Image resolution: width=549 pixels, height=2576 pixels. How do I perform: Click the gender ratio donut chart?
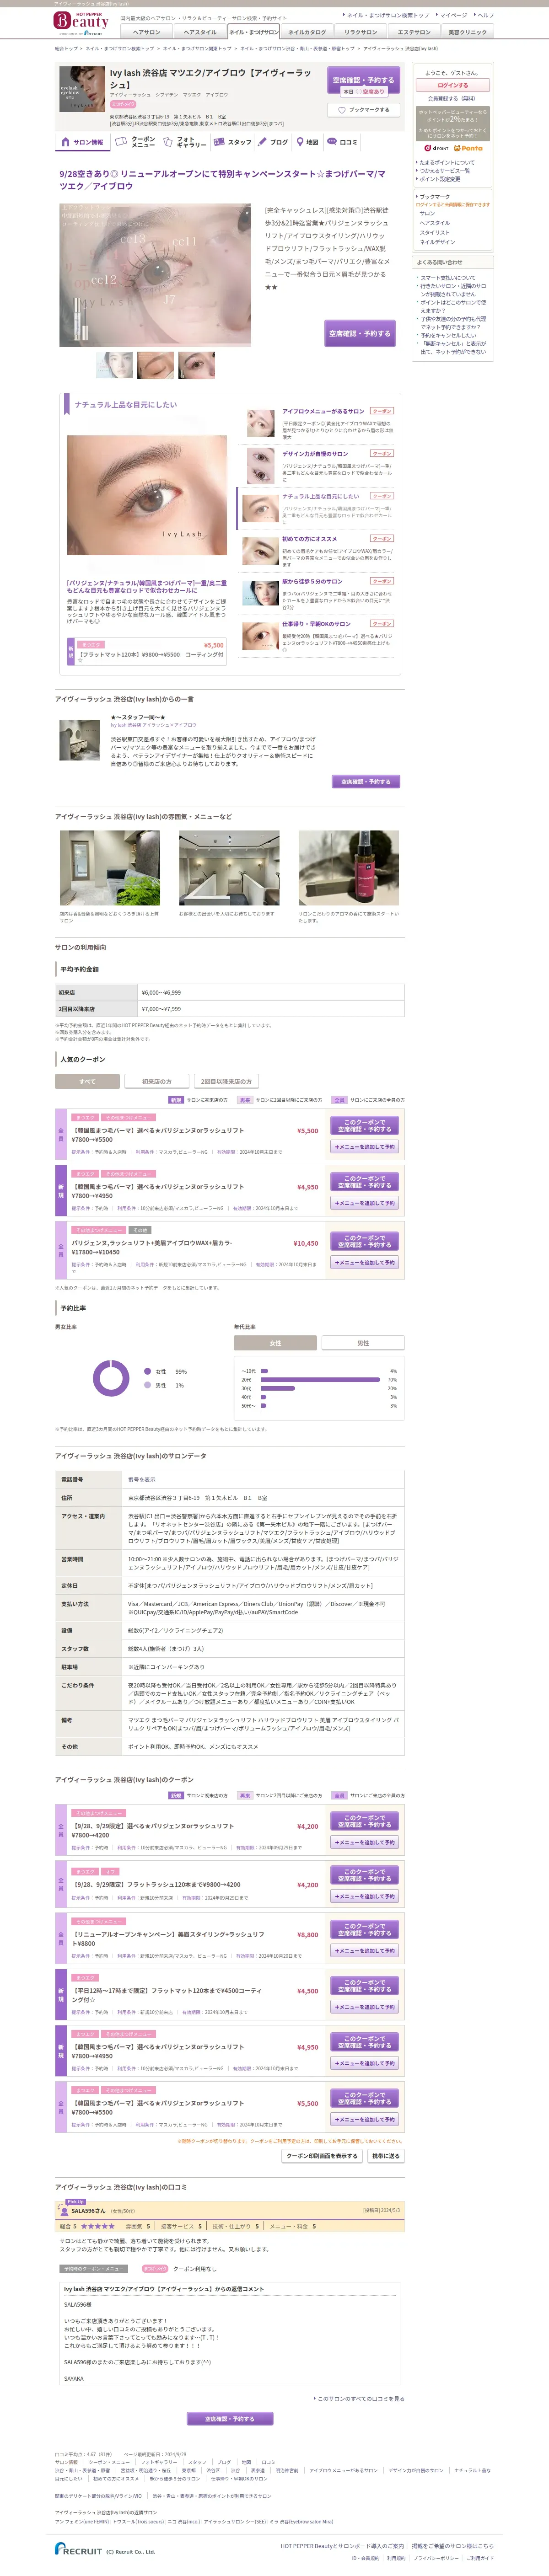[111, 1378]
